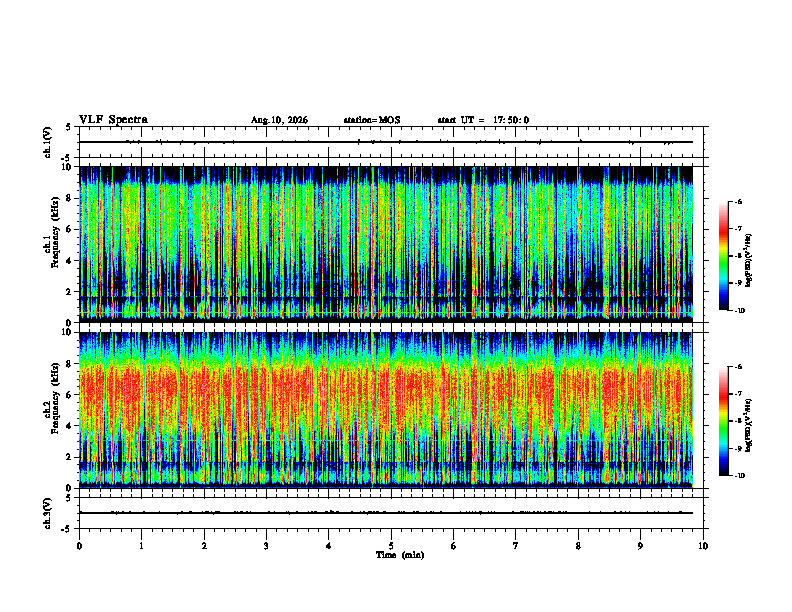
Task: Click the 'Time (min)' x-axis label
Action: click(x=400, y=555)
